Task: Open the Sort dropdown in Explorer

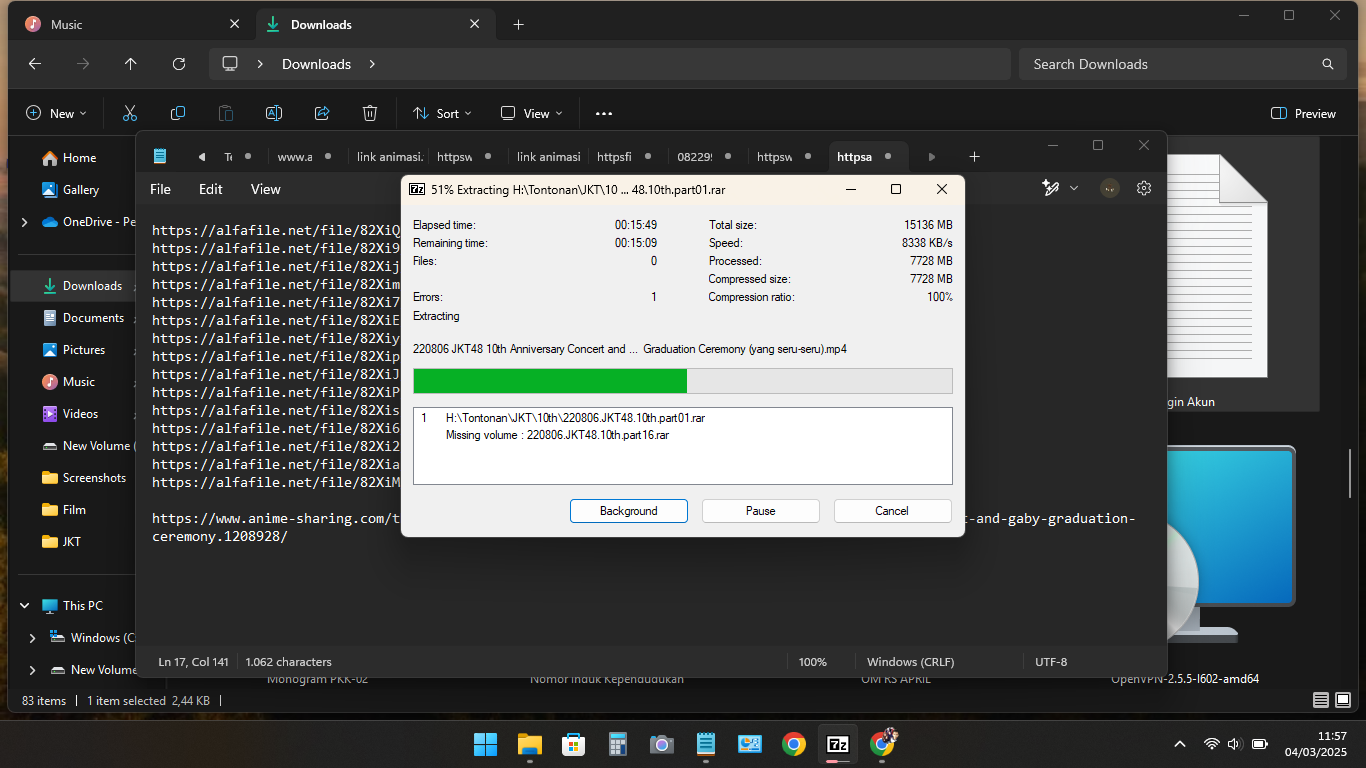Action: click(441, 113)
